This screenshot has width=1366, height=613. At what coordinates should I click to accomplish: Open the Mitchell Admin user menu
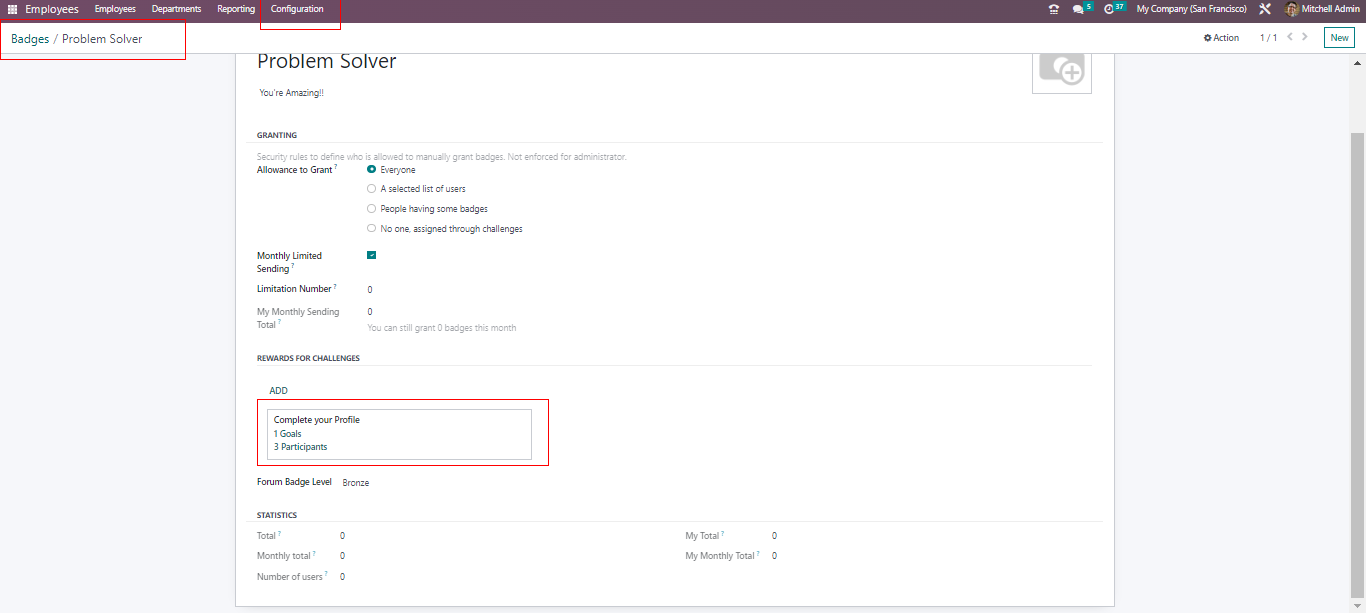click(x=1322, y=9)
